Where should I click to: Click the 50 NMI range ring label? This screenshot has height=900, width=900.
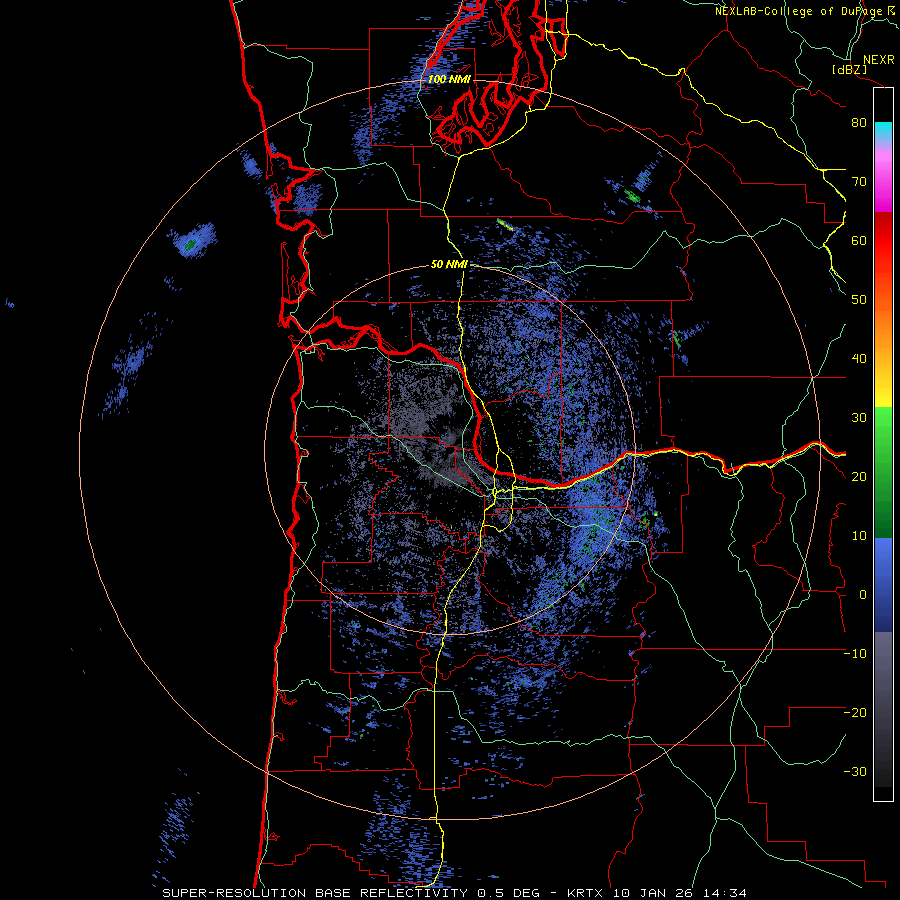tap(449, 265)
